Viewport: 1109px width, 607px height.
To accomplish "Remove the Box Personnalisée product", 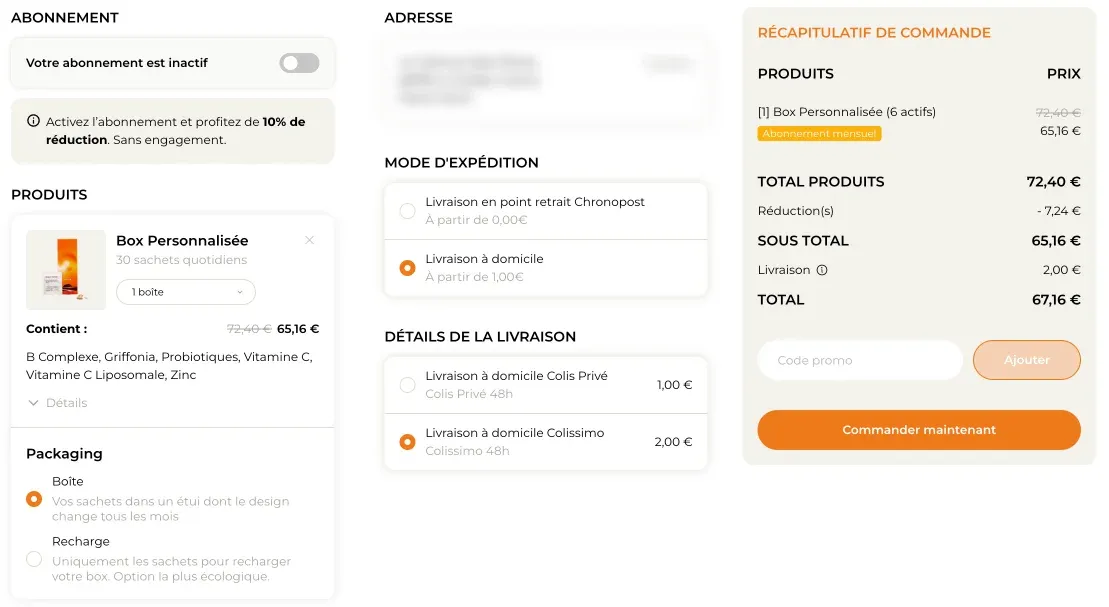I will click(310, 240).
